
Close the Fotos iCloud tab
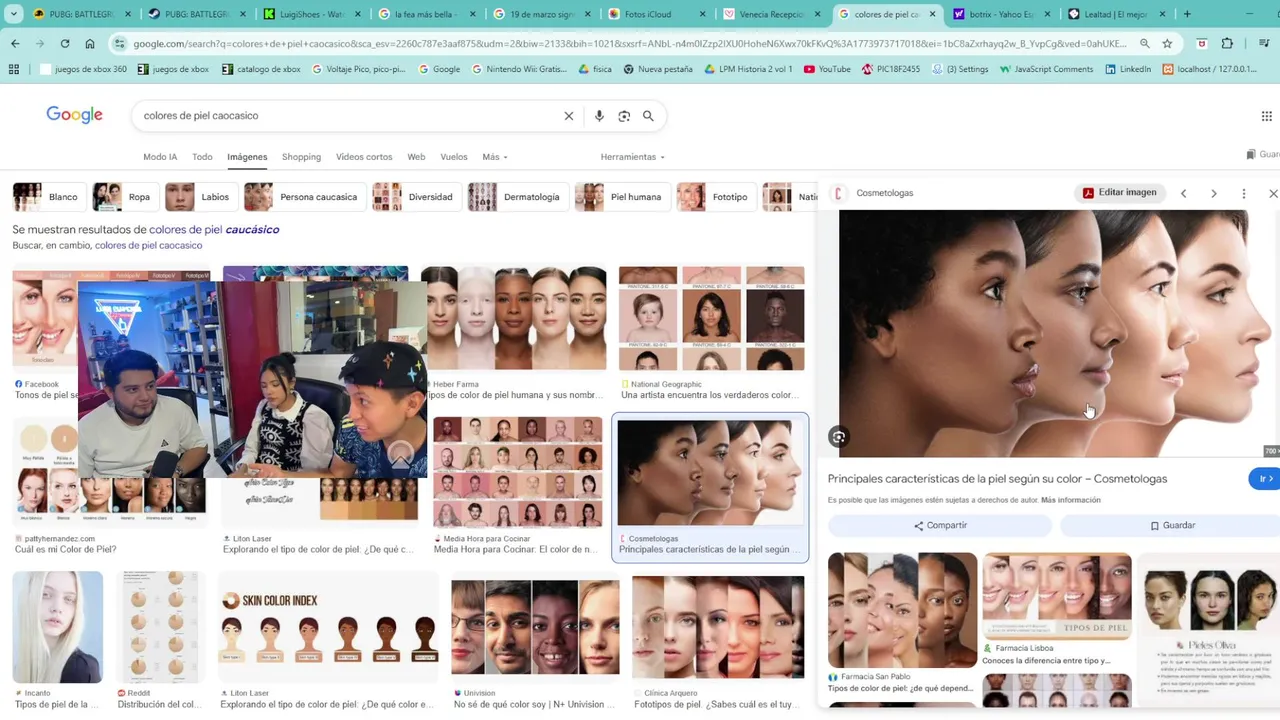702,14
